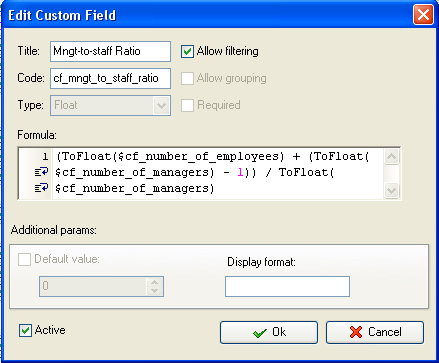Decrease the default value with spinner down

(x=154, y=291)
